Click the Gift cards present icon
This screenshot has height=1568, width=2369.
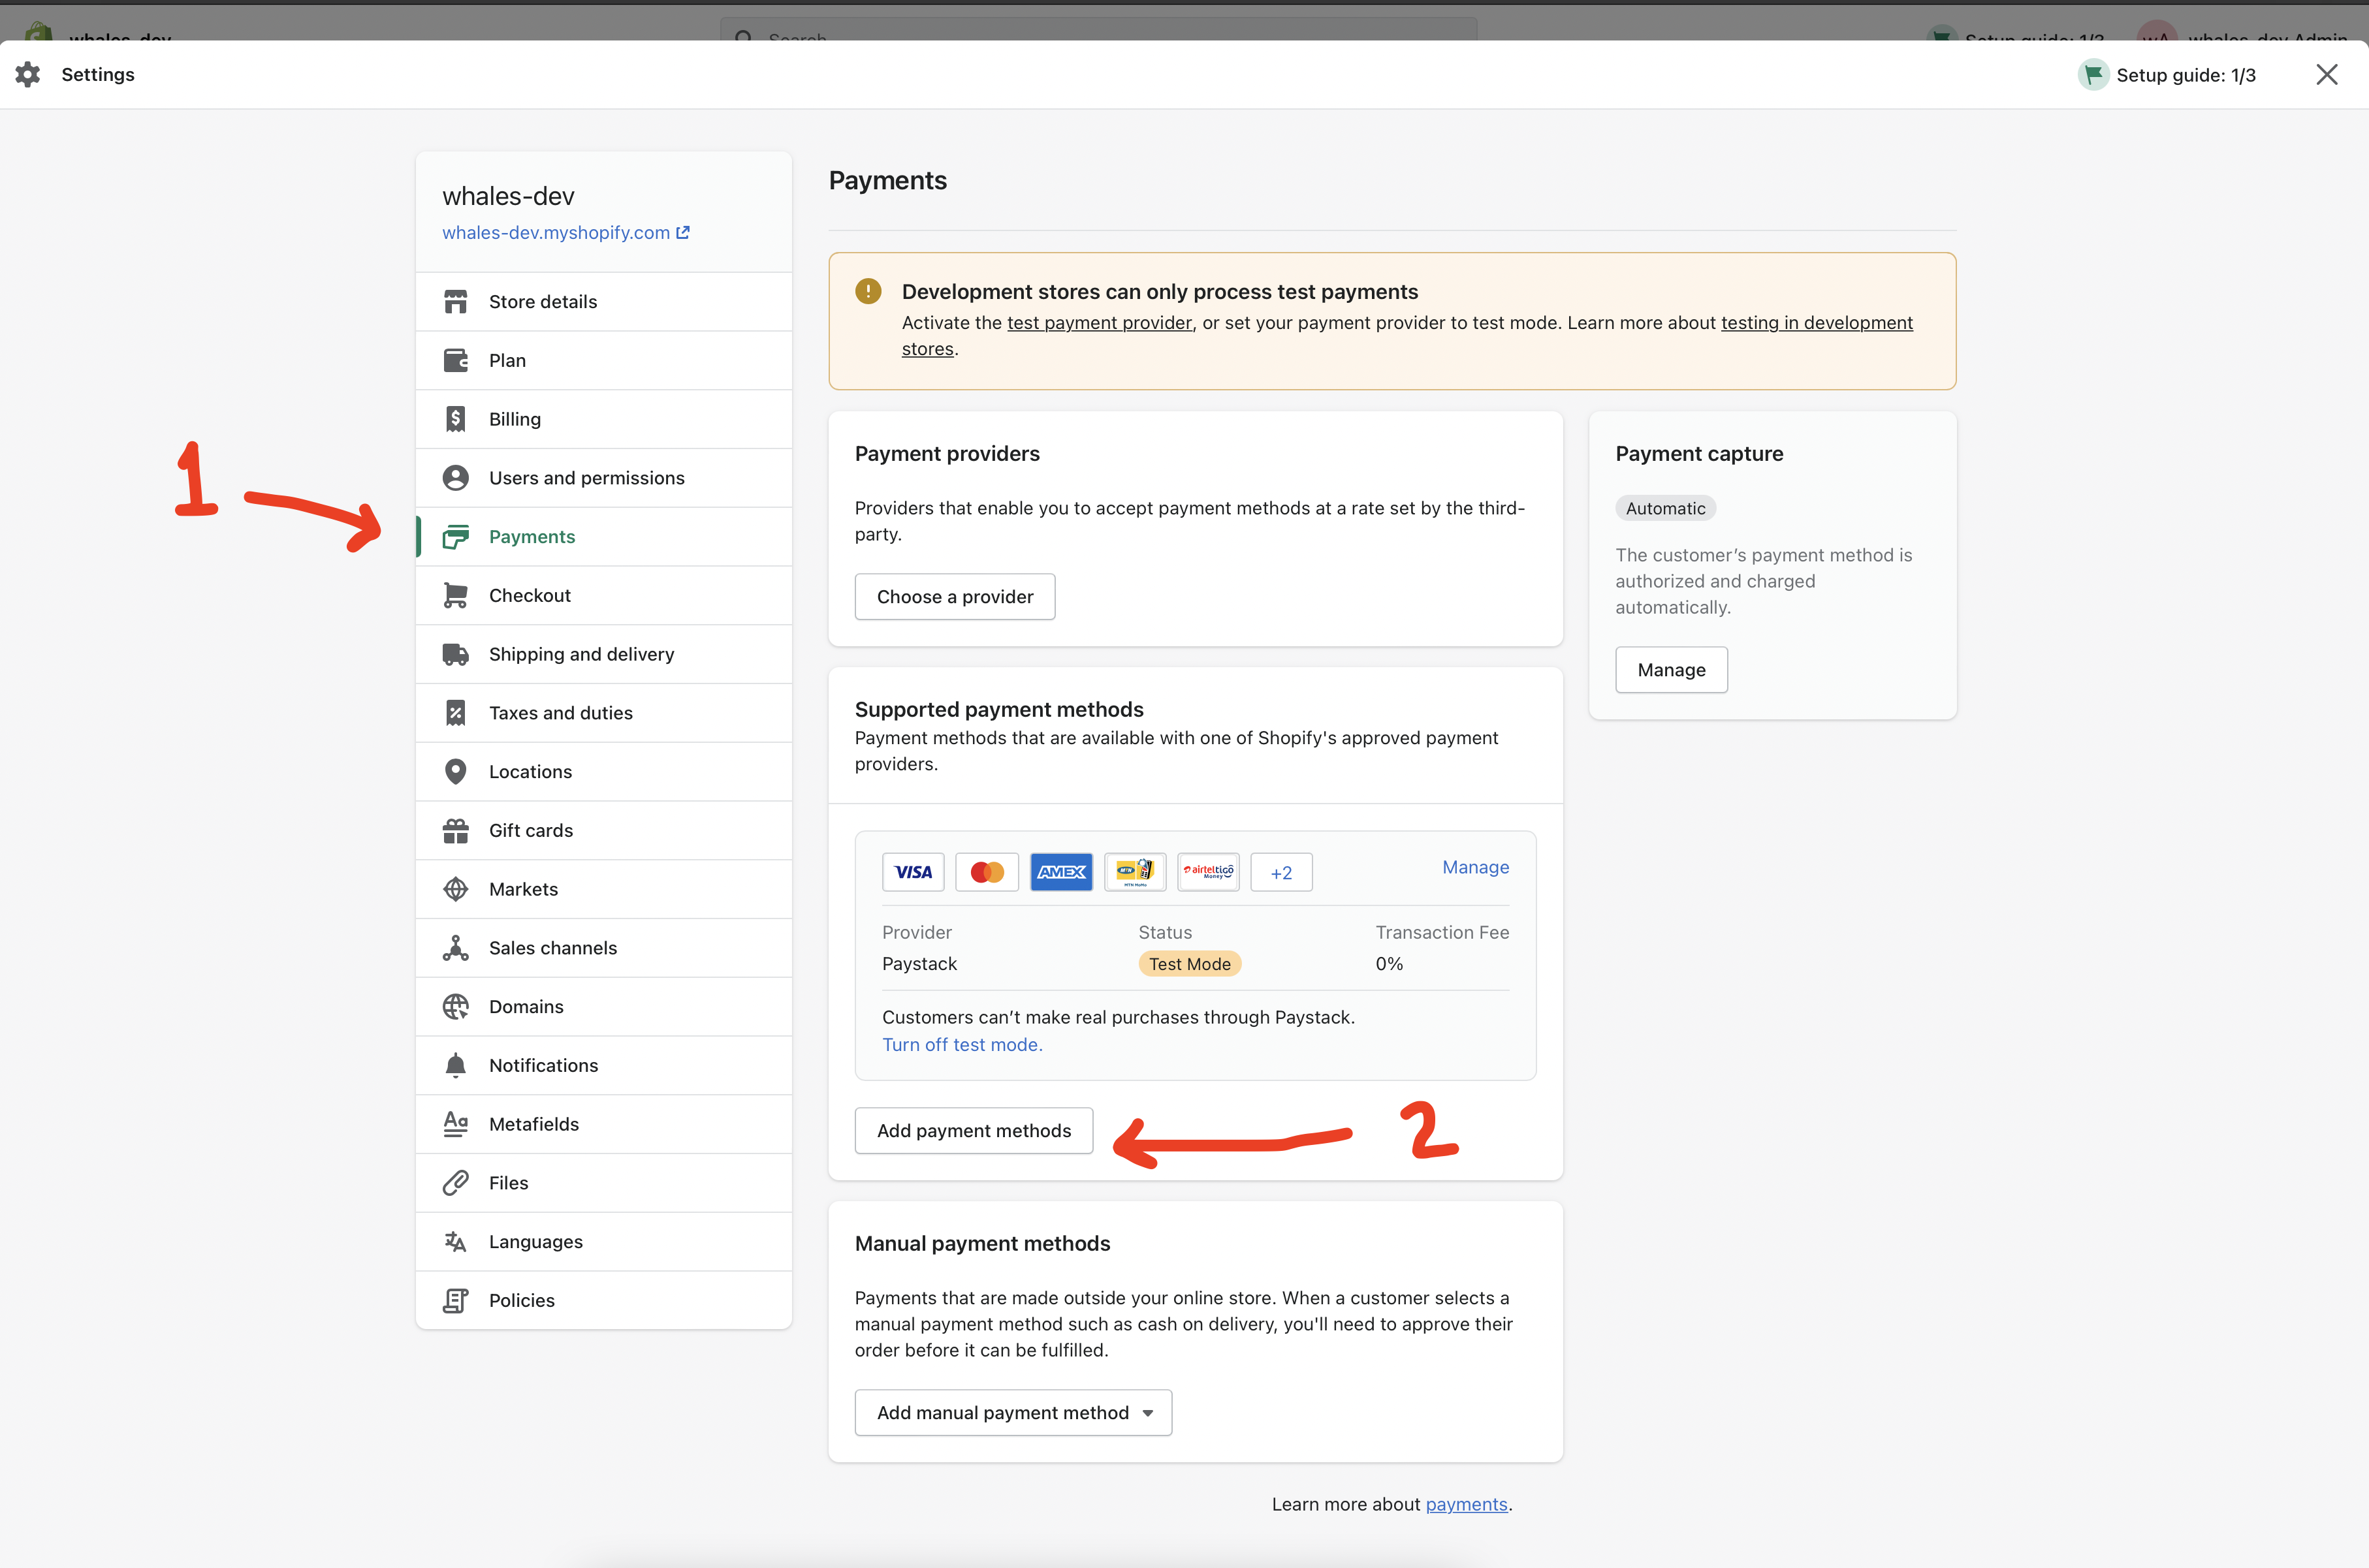click(x=455, y=831)
